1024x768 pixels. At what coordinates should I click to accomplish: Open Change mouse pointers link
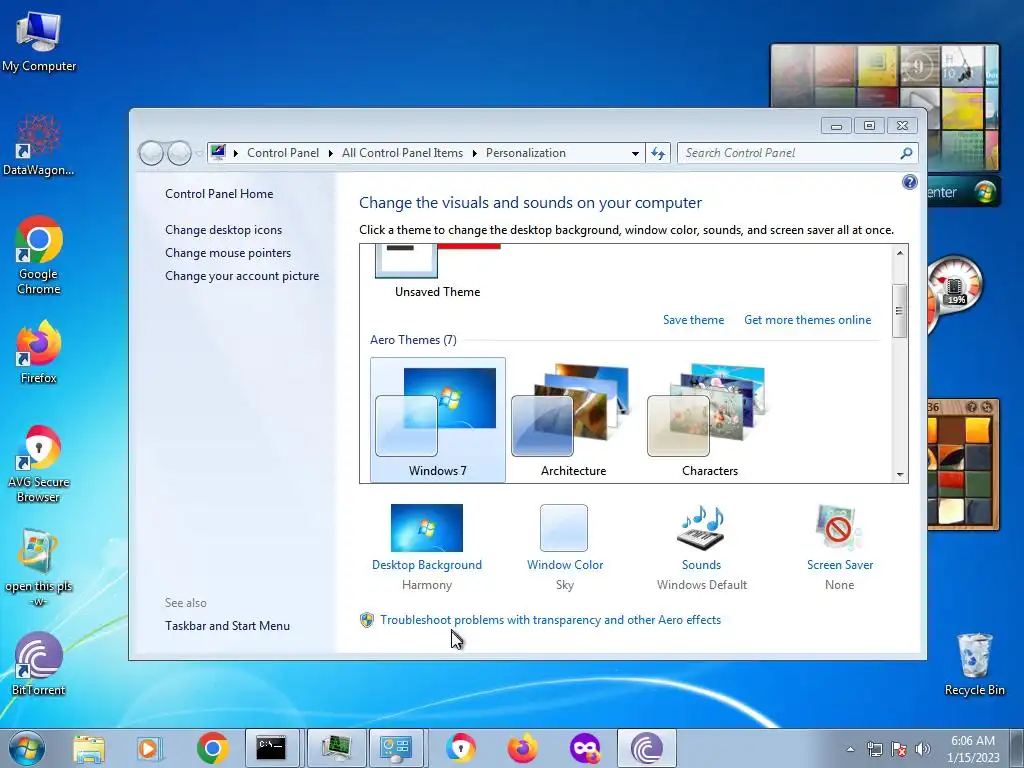pyautogui.click(x=228, y=253)
